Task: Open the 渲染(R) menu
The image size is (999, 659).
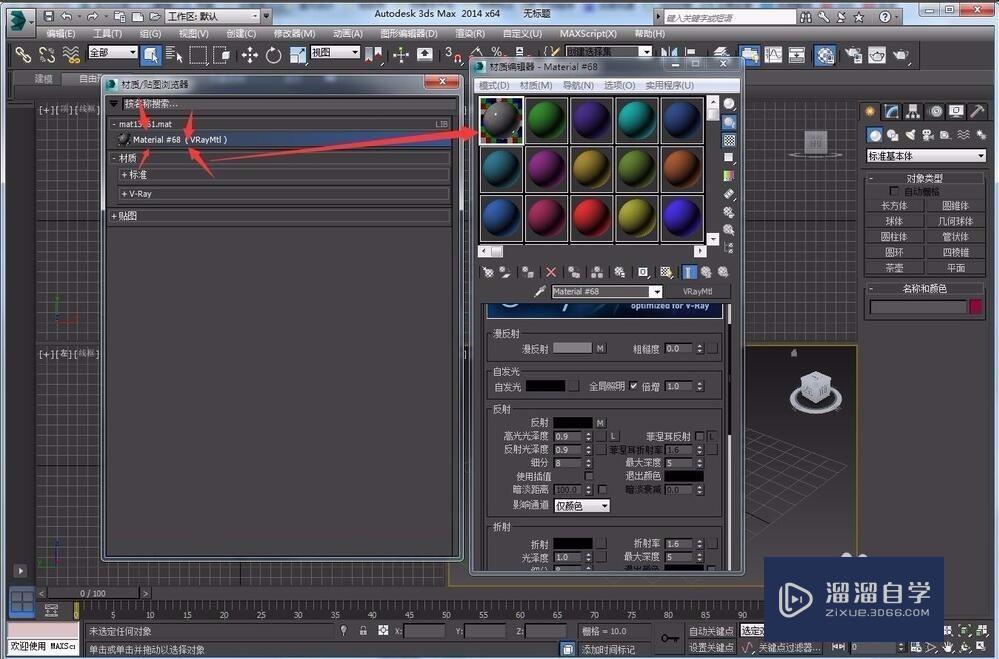Action: tap(470, 33)
